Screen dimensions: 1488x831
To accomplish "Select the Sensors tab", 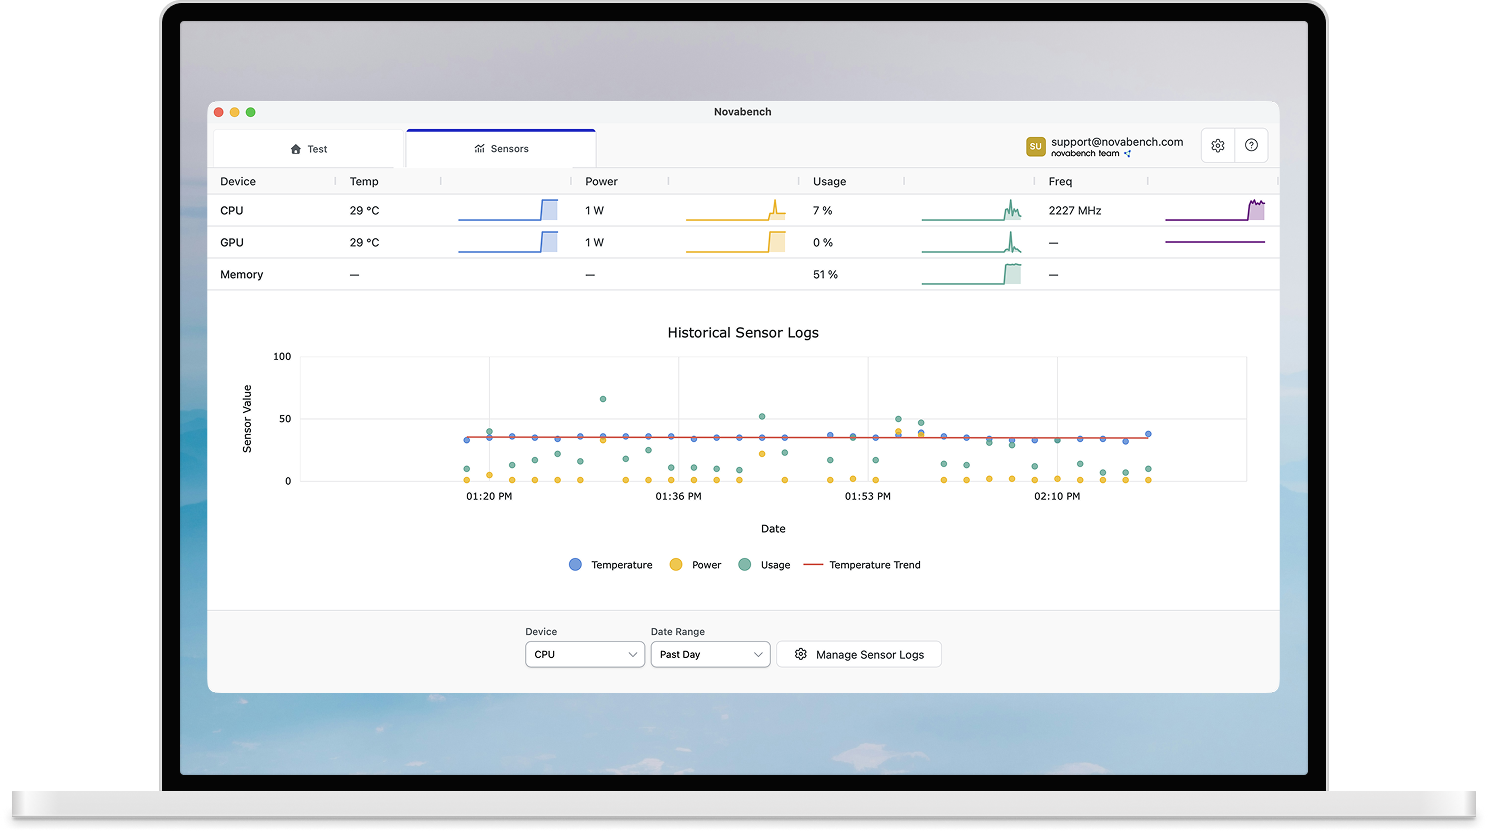I will pyautogui.click(x=500, y=148).
